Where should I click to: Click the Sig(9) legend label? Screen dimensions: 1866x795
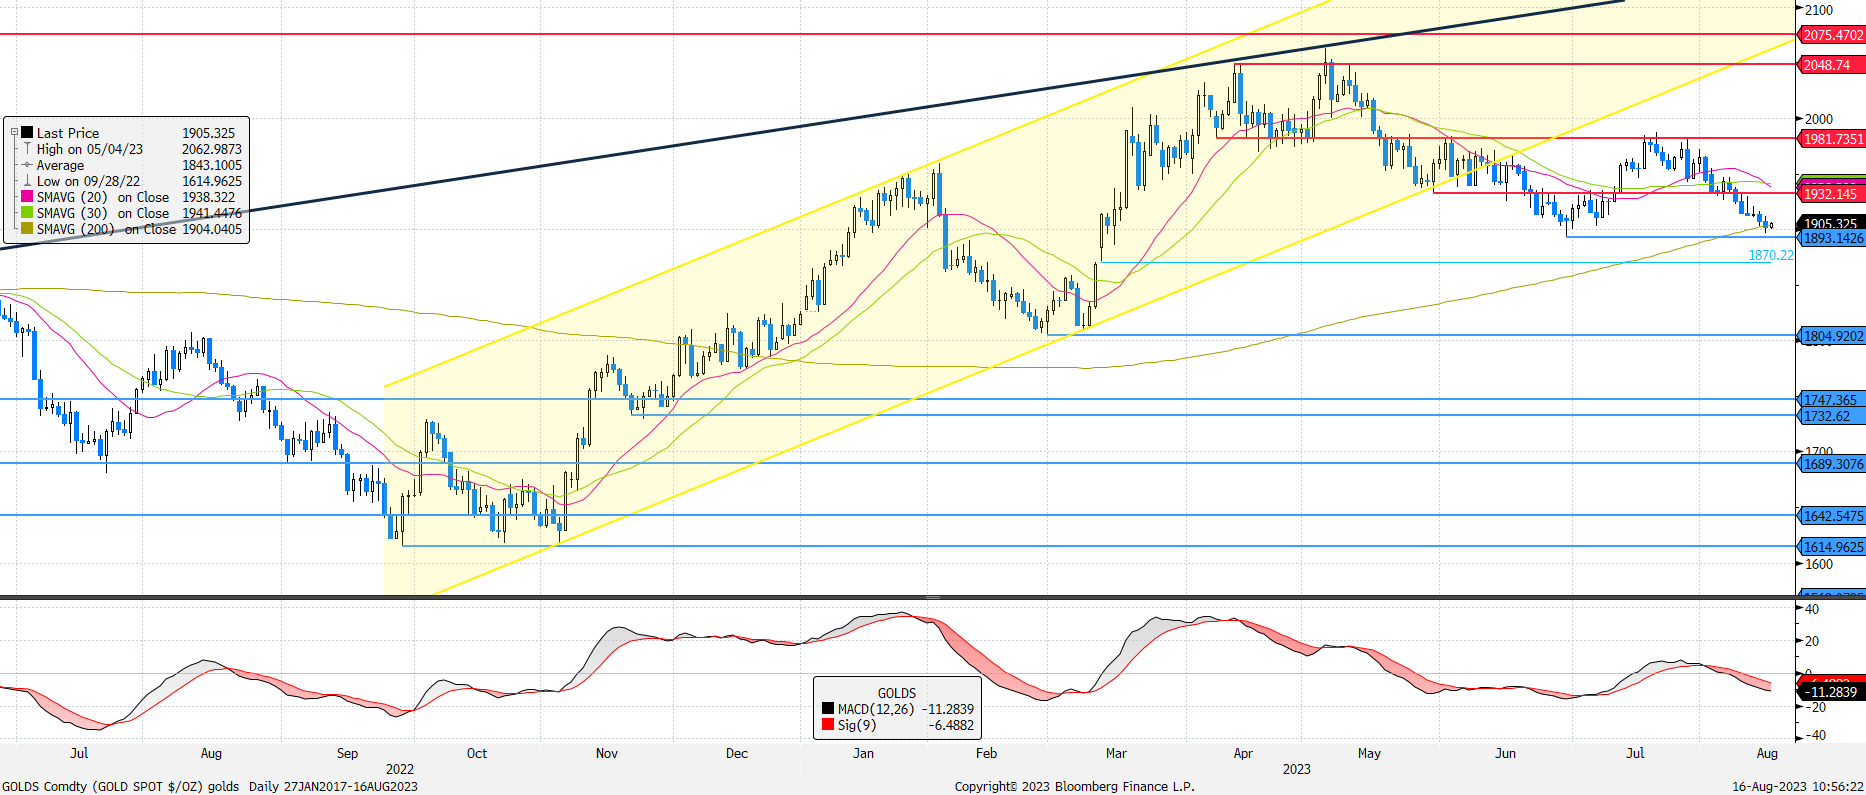pyautogui.click(x=857, y=725)
